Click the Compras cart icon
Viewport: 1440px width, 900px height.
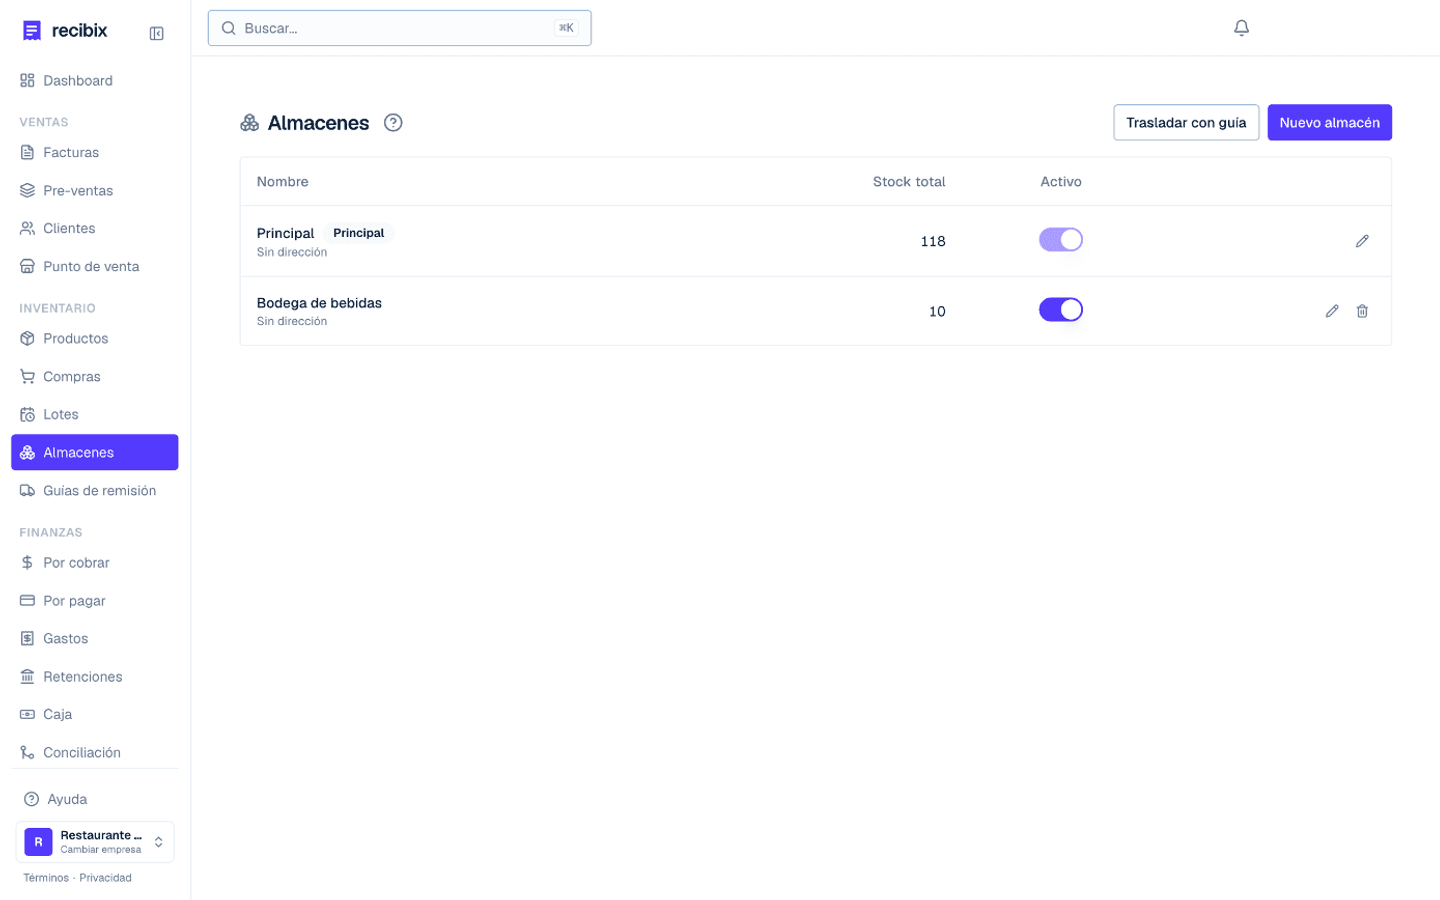[27, 376]
